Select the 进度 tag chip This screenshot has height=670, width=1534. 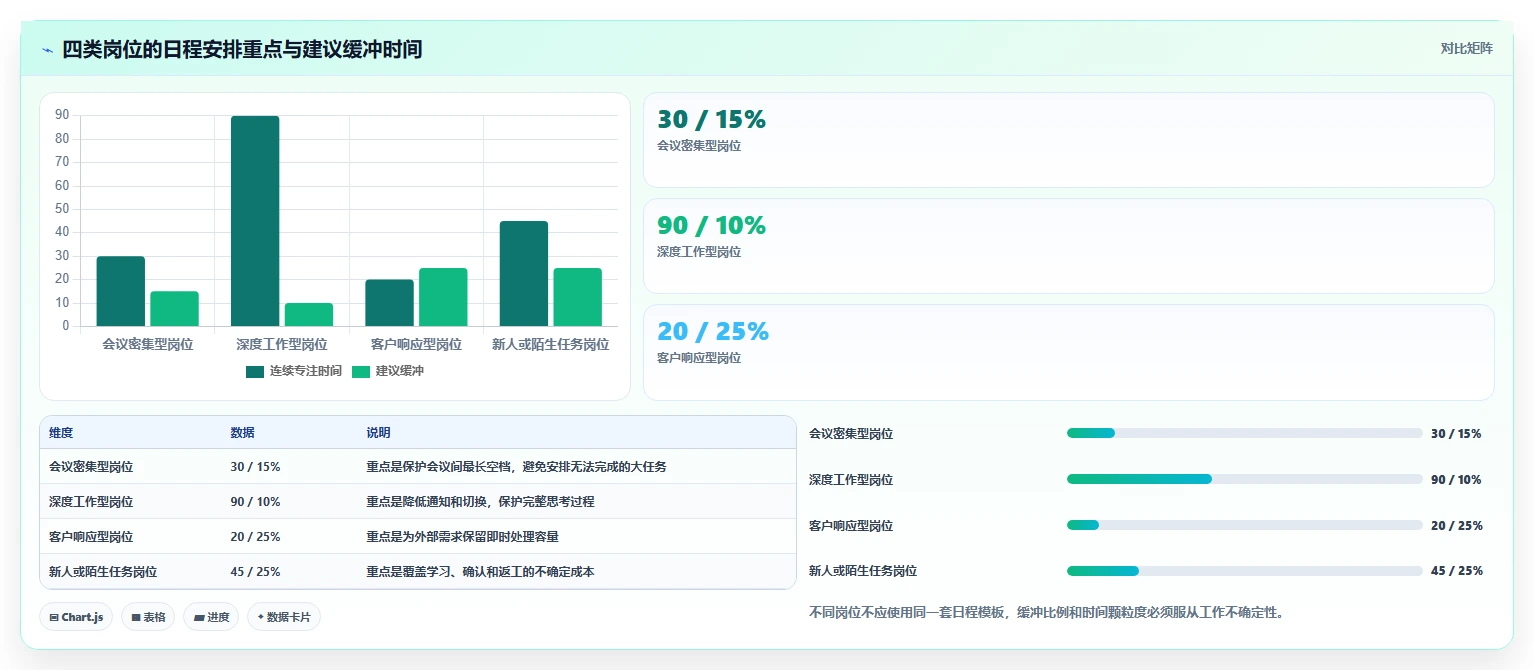click(x=211, y=617)
